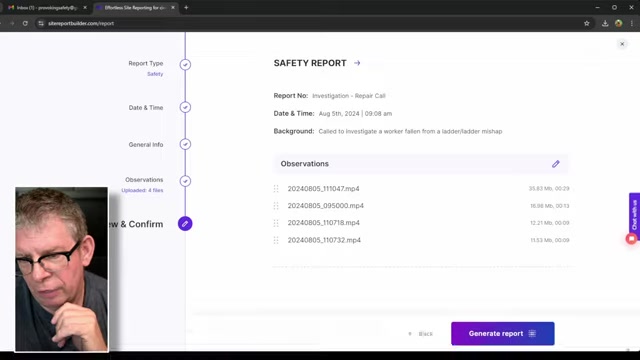Open the browser profile avatar

point(619,23)
